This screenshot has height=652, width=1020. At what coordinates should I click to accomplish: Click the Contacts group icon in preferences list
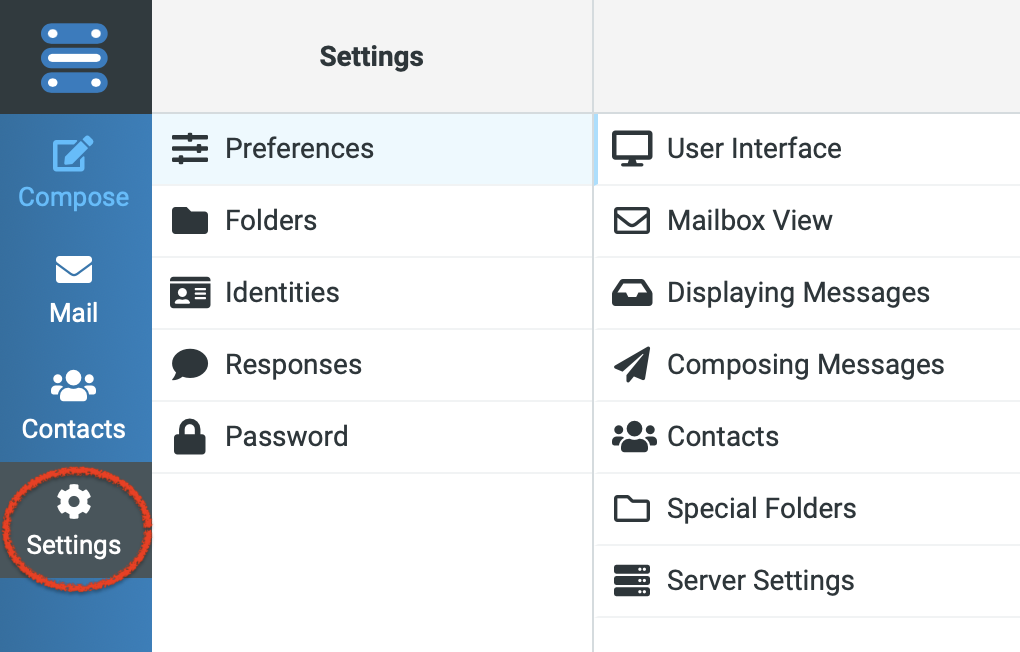(634, 437)
